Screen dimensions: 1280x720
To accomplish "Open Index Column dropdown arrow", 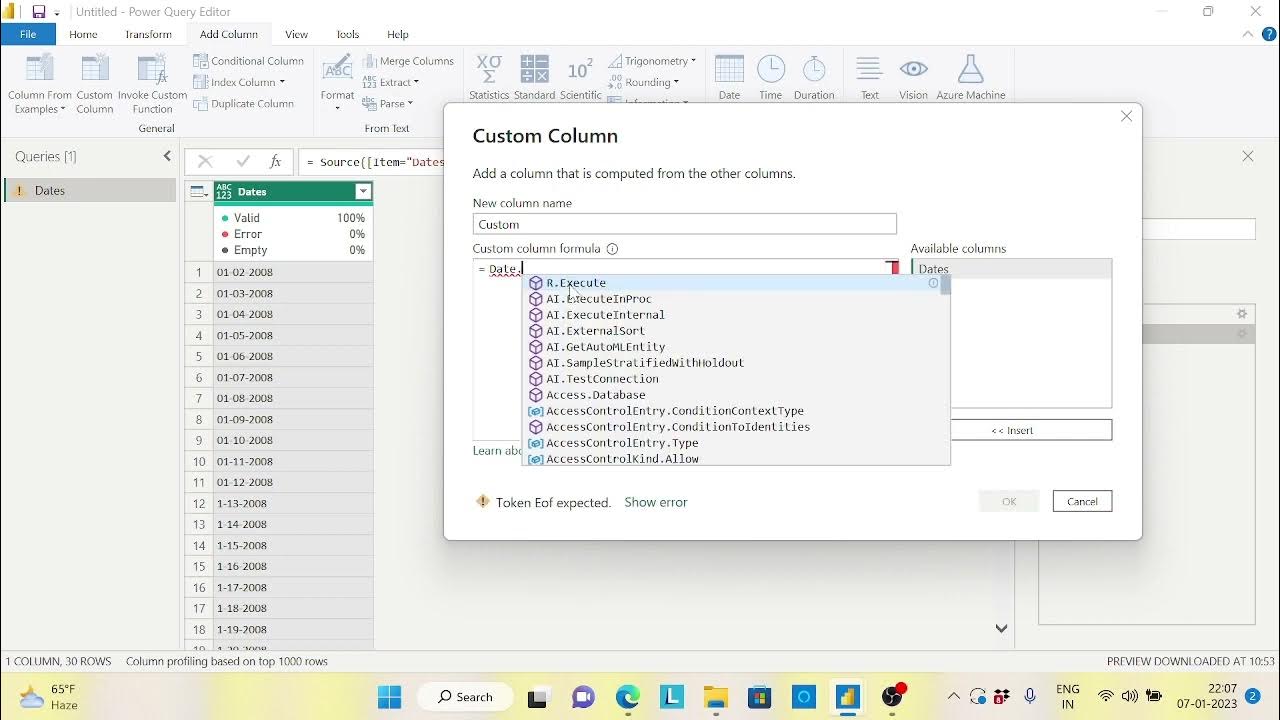I will [282, 83].
